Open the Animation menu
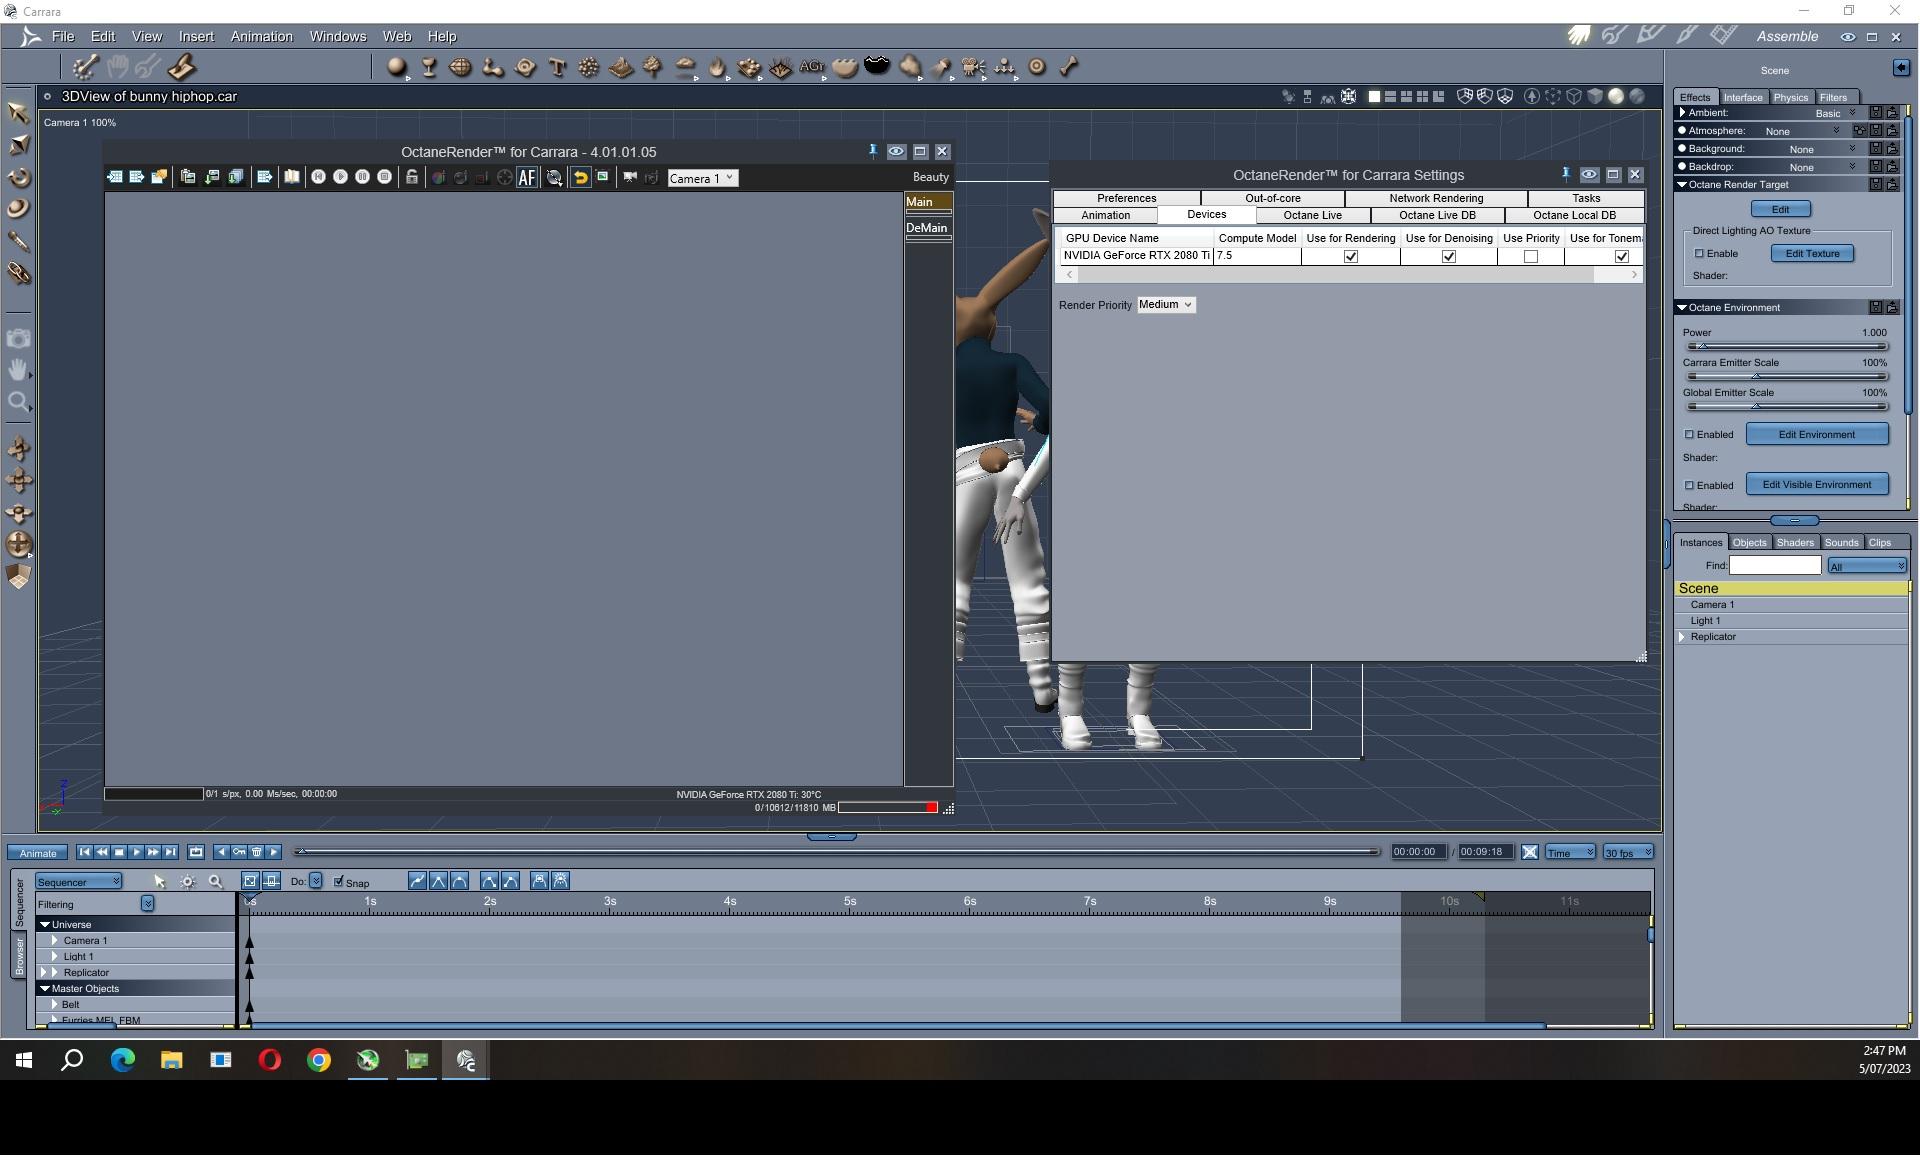The image size is (1920, 1160). (x=261, y=36)
